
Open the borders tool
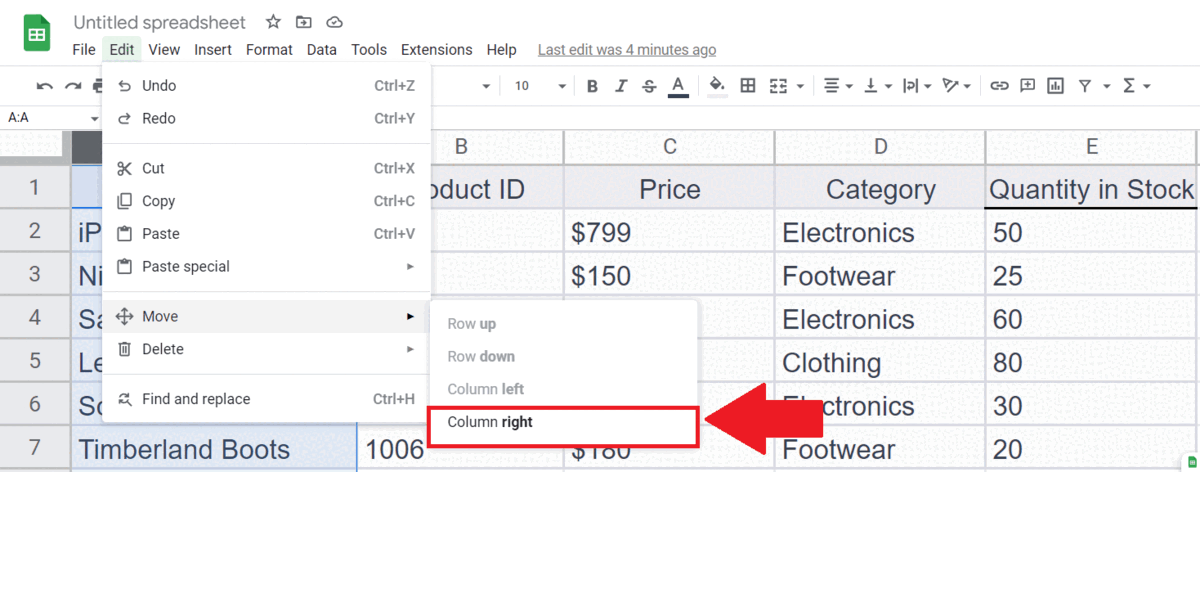click(747, 86)
